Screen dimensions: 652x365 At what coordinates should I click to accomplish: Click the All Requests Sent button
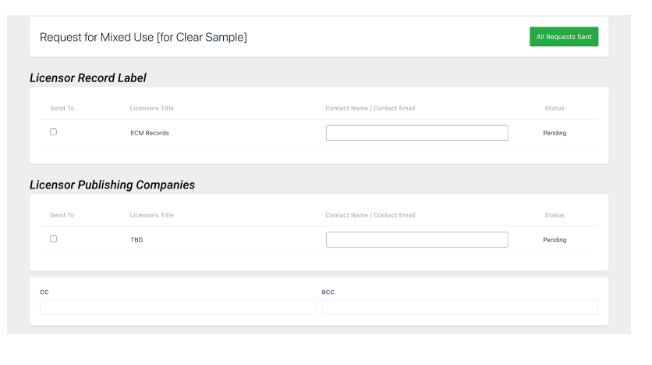(563, 37)
